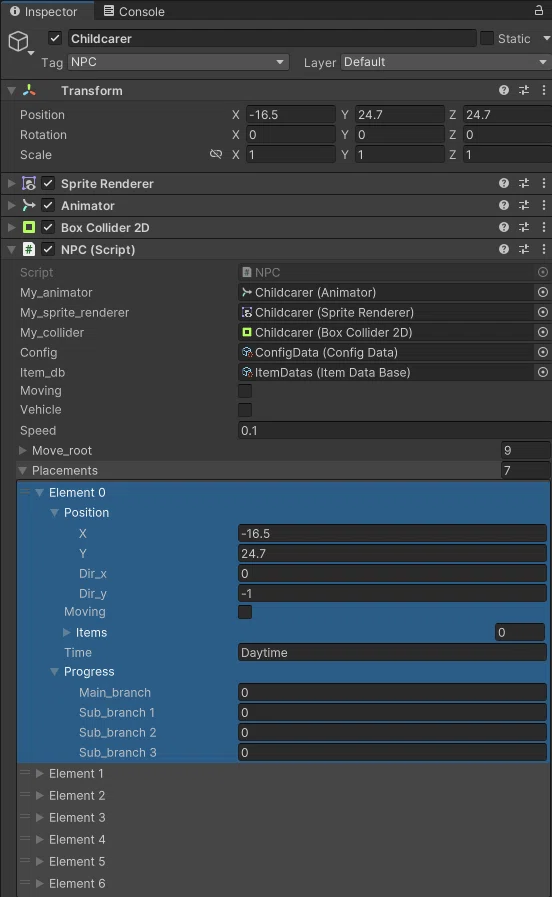Switch to the Inspector tab

point(44,11)
